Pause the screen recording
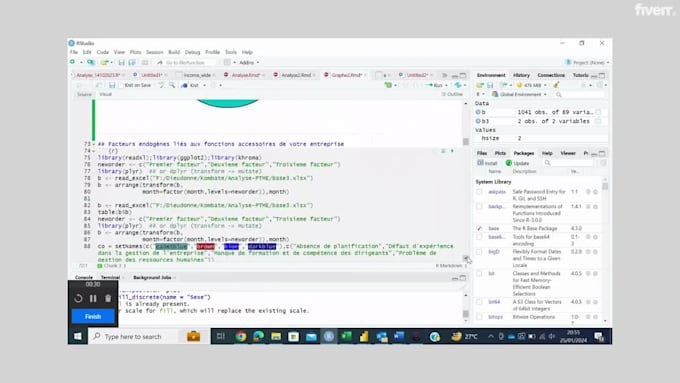This screenshot has height=383, width=680. [93, 298]
